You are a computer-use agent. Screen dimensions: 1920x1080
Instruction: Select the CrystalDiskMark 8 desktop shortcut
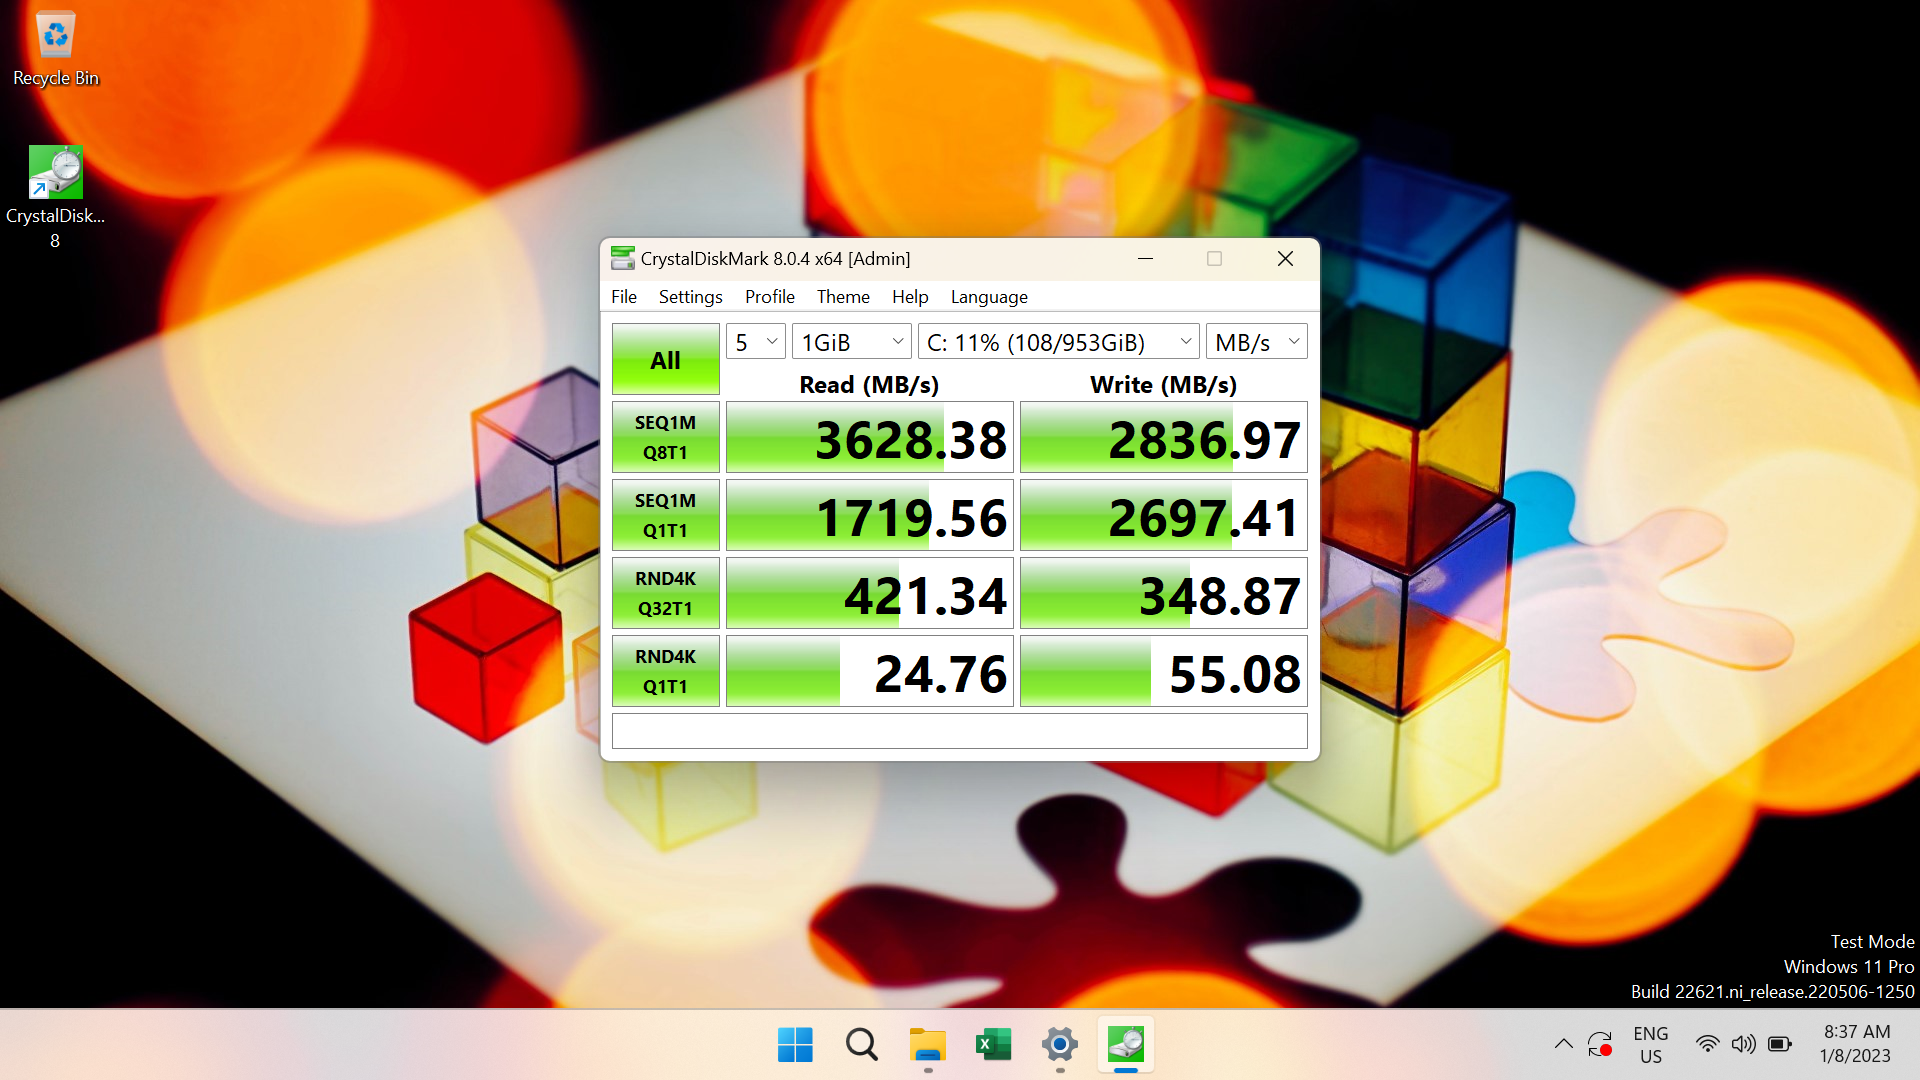[x=56, y=197]
